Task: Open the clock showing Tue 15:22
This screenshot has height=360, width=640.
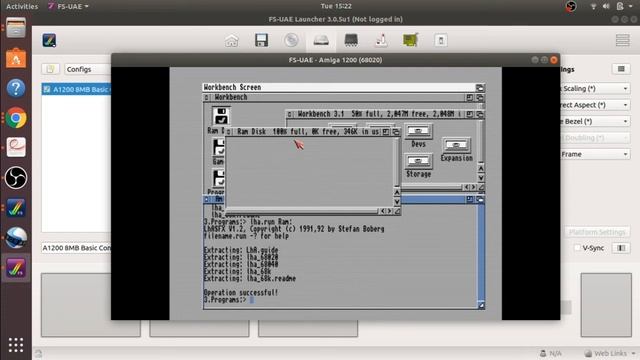Action: click(x=336, y=6)
